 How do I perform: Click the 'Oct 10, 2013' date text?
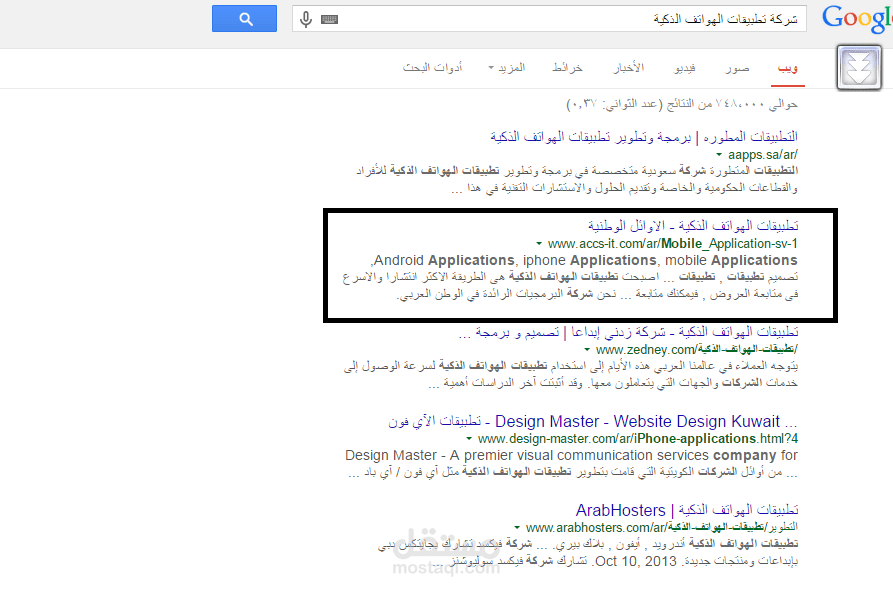[x=636, y=561]
